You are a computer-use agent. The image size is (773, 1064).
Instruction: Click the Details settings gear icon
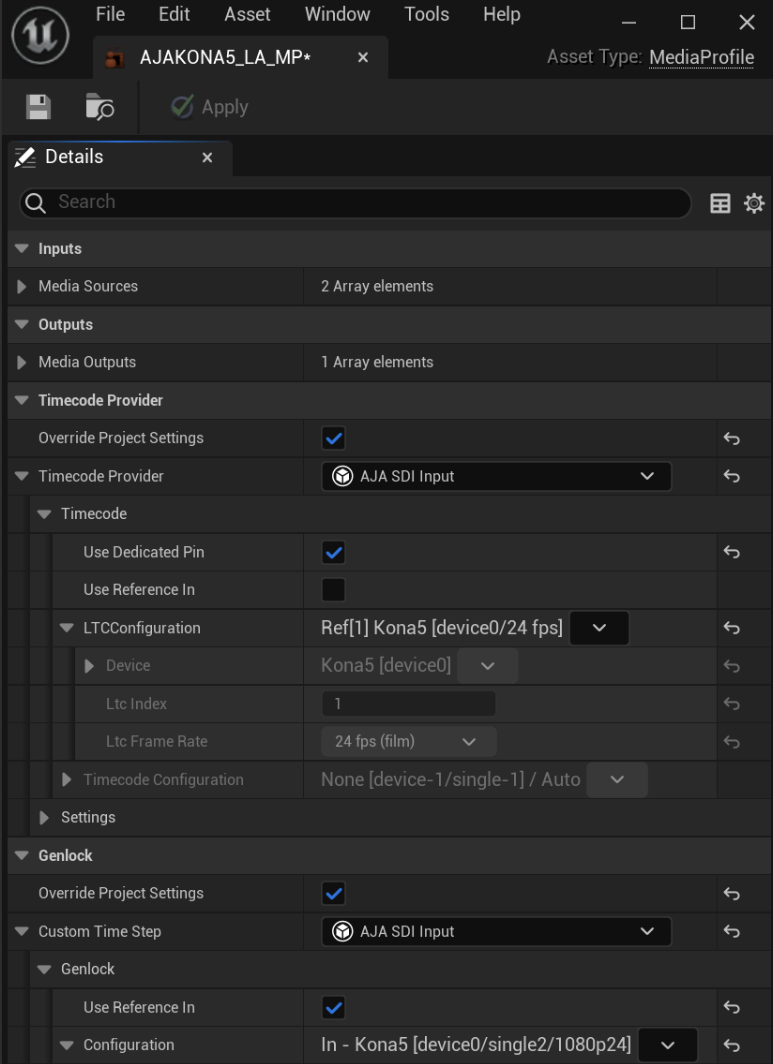click(x=753, y=202)
